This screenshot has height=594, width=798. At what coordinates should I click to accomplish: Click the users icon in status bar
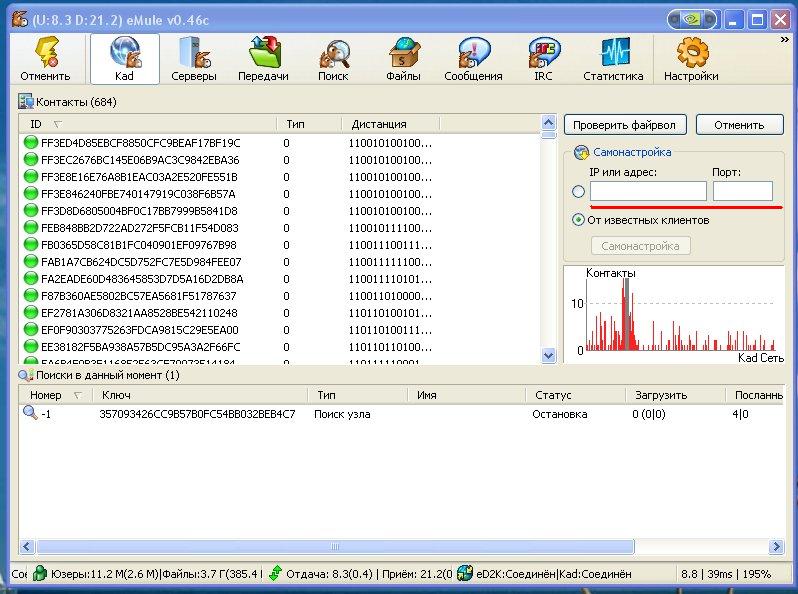click(x=40, y=574)
